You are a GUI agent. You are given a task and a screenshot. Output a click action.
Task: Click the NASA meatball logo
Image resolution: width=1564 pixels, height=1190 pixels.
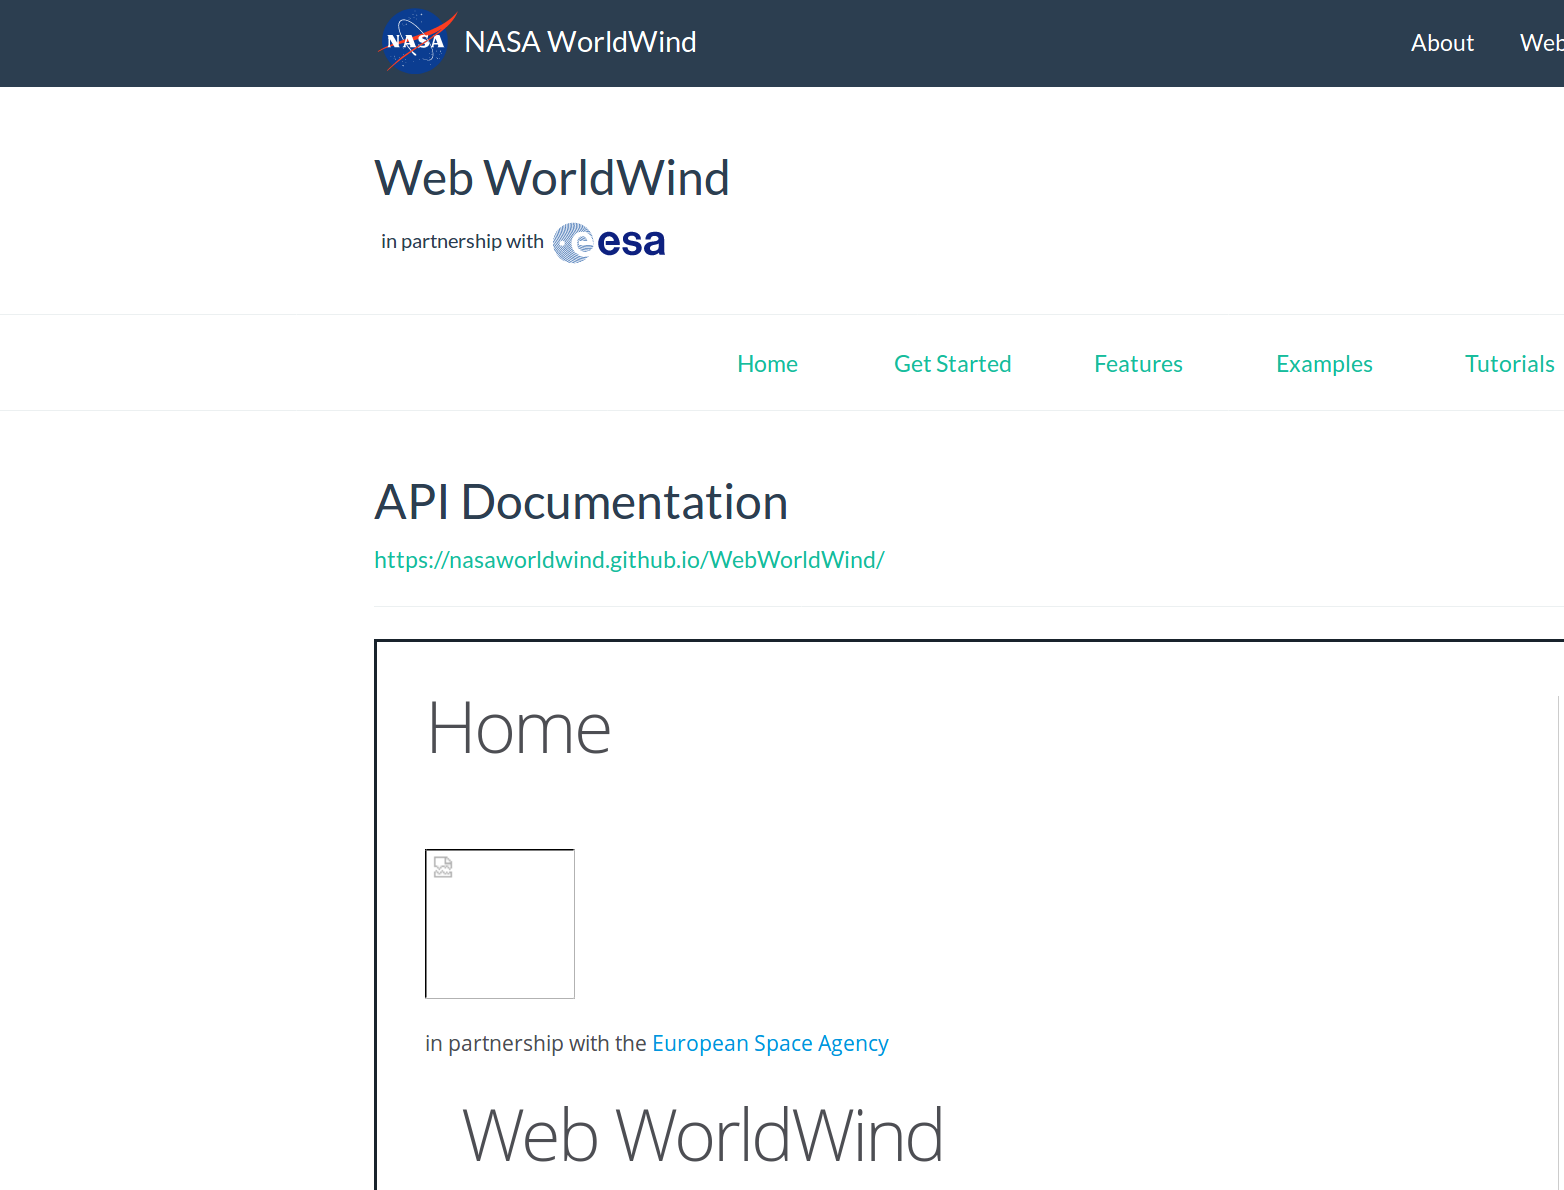(417, 42)
